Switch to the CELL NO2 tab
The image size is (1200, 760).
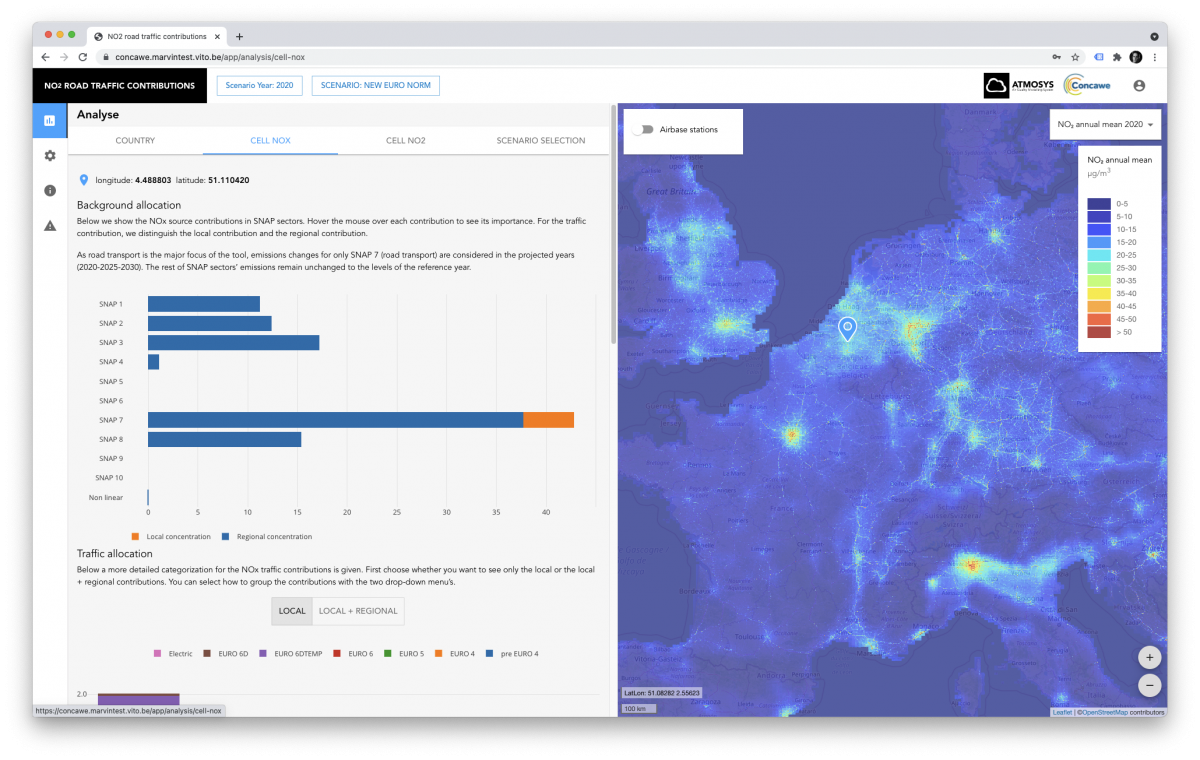(405, 141)
